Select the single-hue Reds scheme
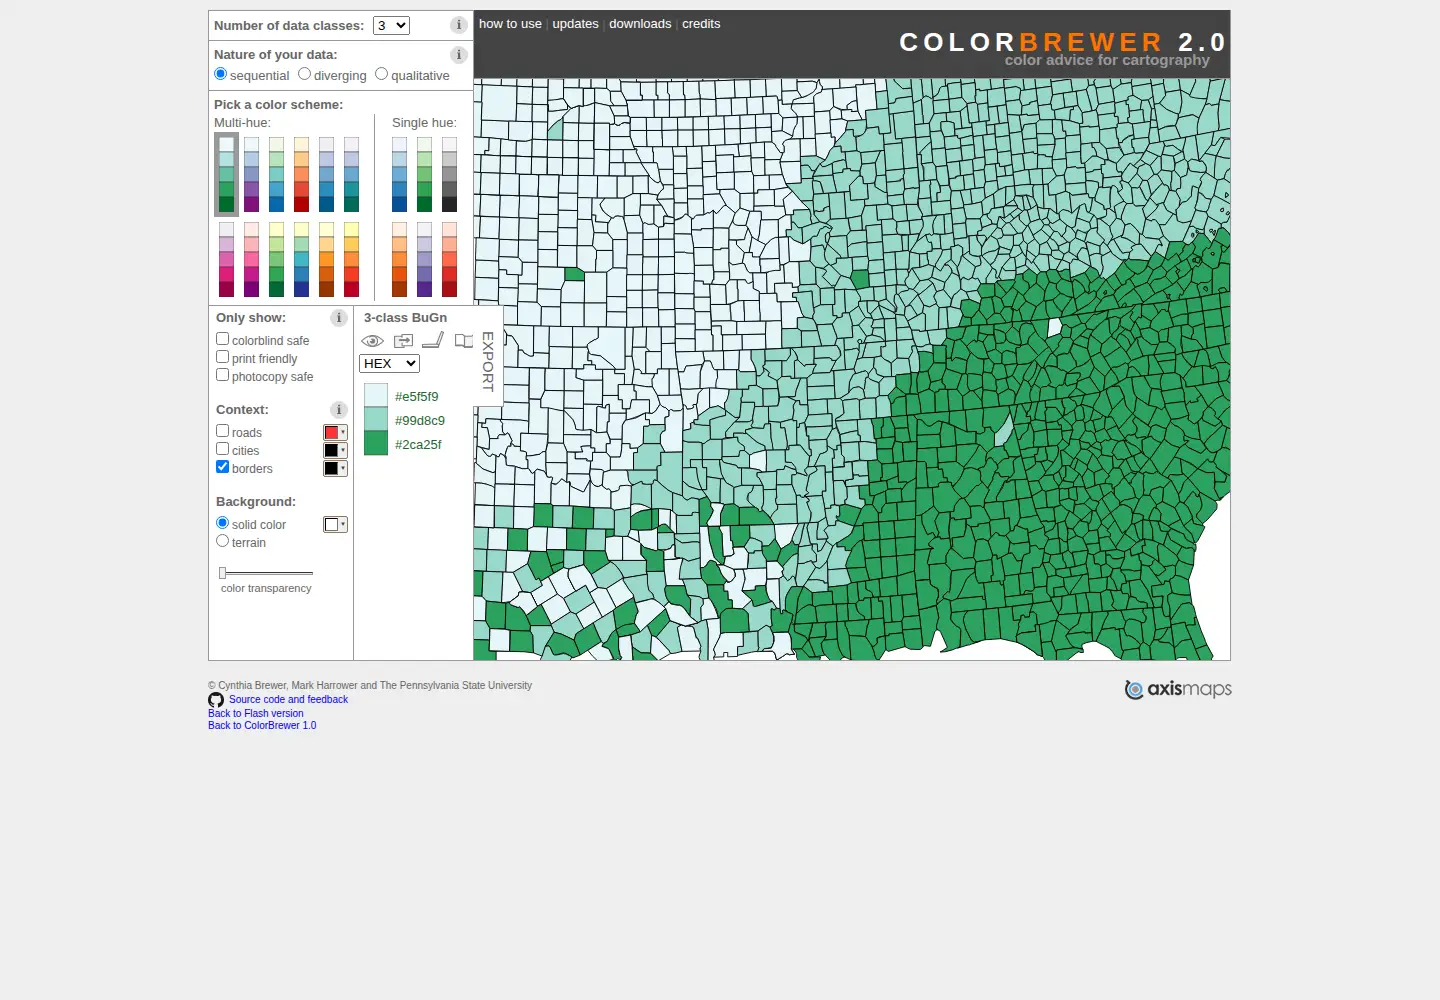Screen dimensions: 1440x1000 [450, 259]
